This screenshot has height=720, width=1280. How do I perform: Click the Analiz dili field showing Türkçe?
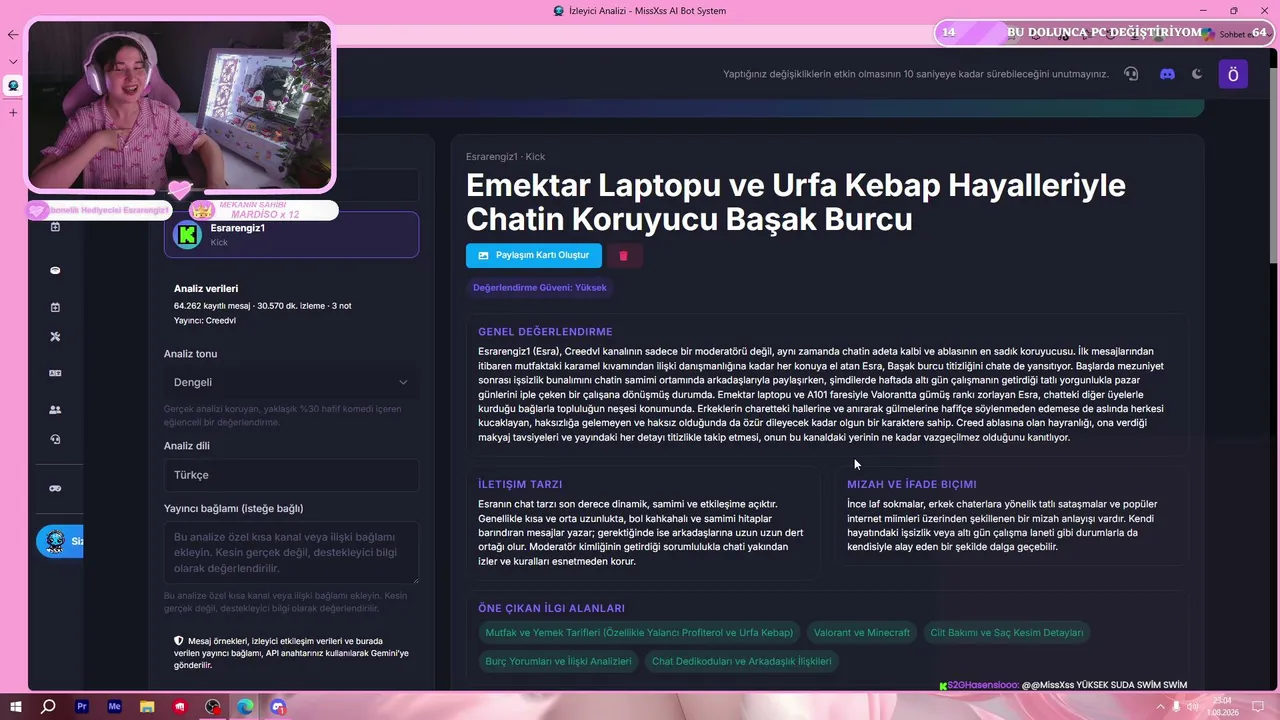291,475
